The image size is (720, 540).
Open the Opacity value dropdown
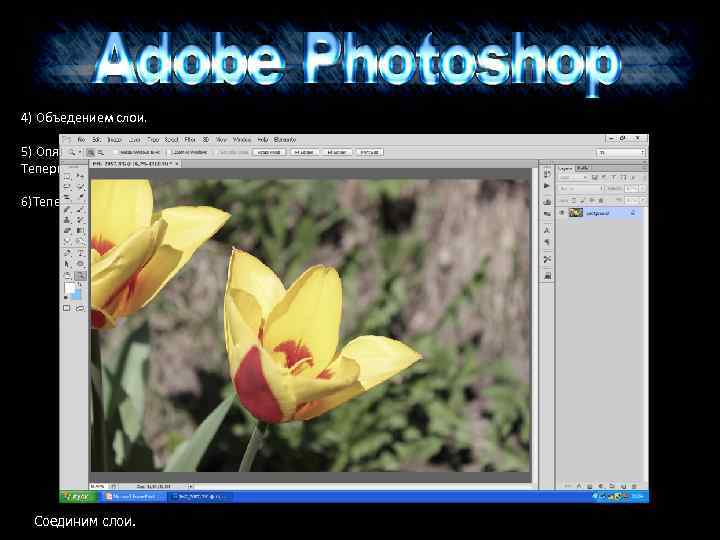pyautogui.click(x=642, y=188)
